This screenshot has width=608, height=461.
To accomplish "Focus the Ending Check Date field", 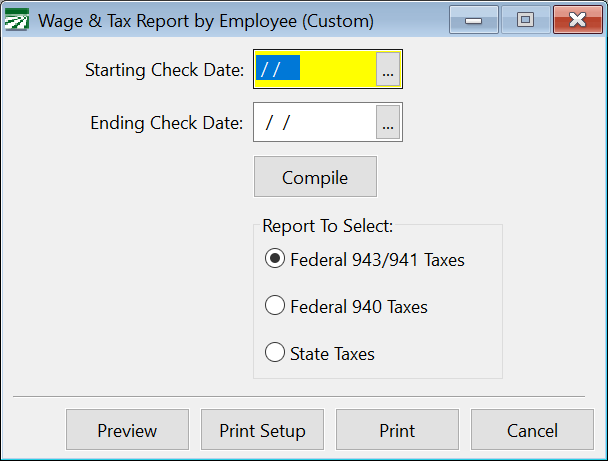I will point(315,123).
